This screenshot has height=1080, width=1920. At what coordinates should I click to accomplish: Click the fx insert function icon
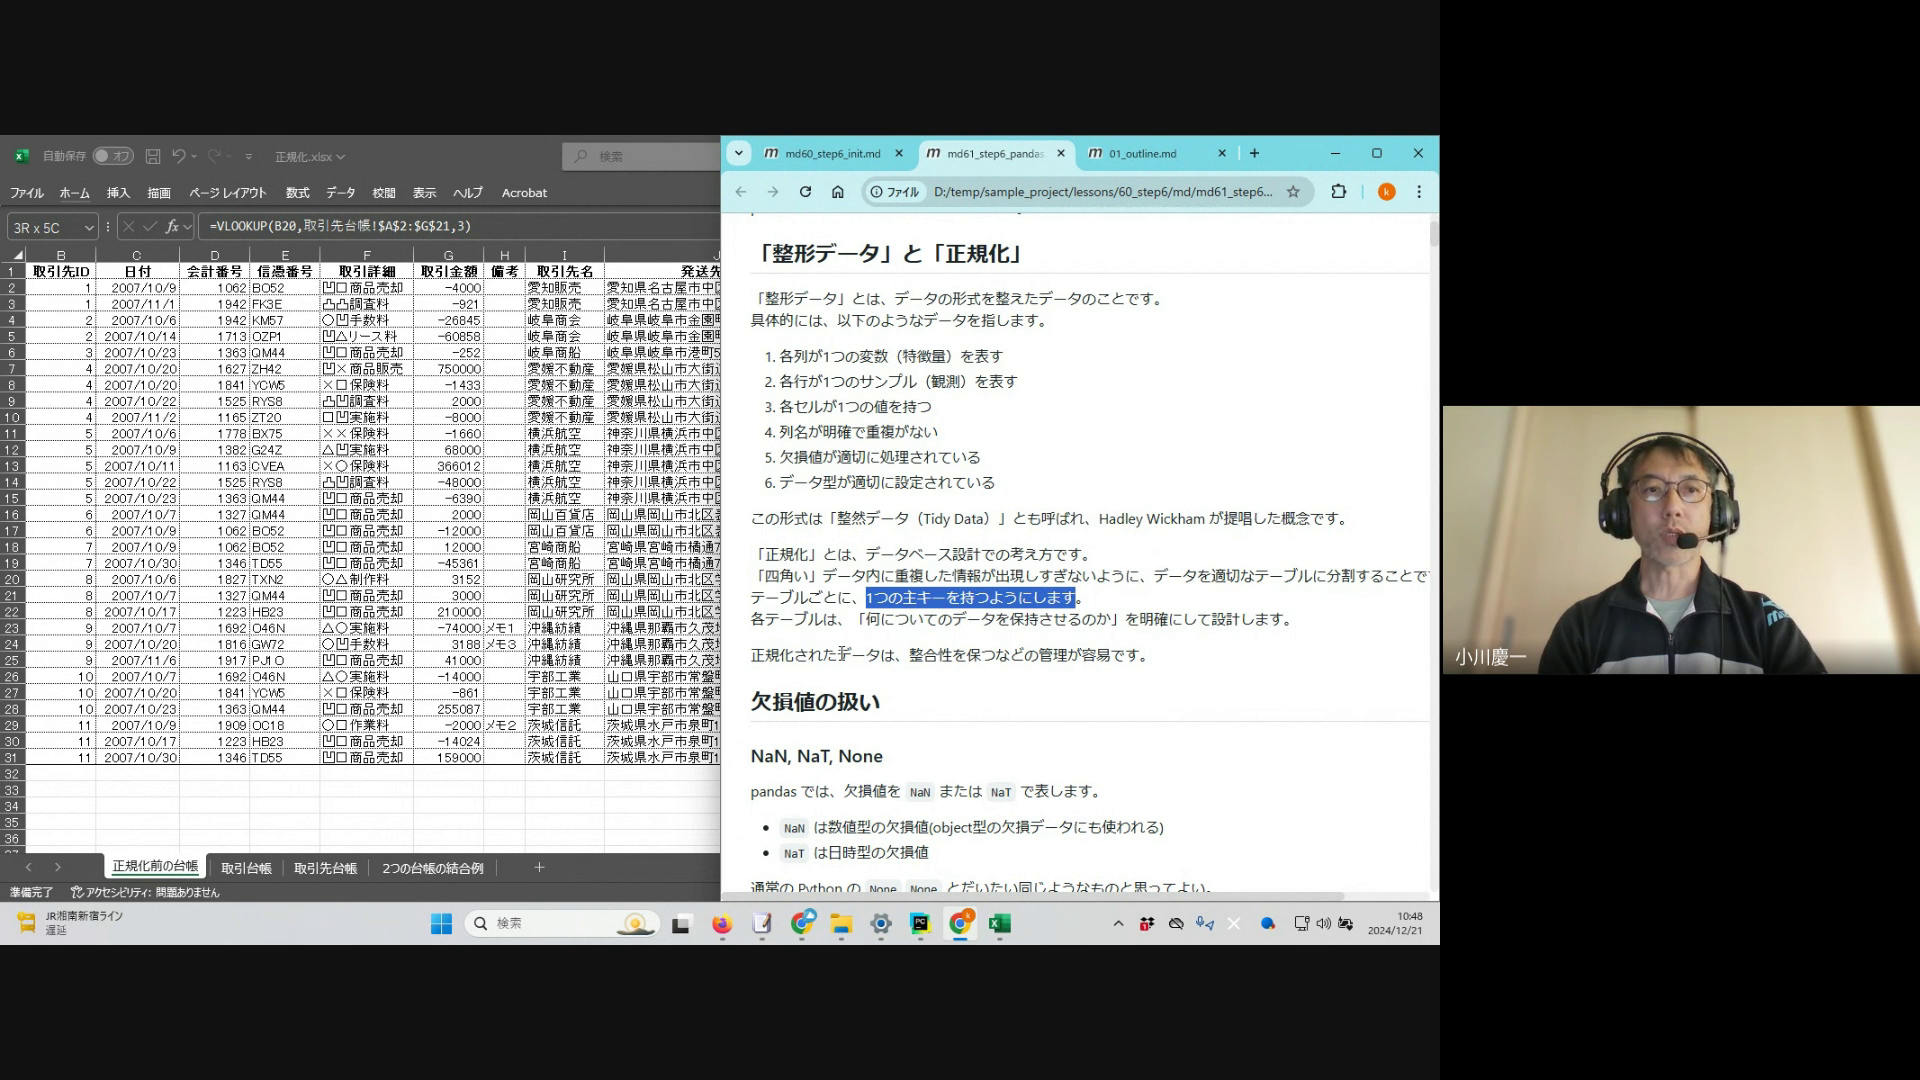click(x=172, y=227)
